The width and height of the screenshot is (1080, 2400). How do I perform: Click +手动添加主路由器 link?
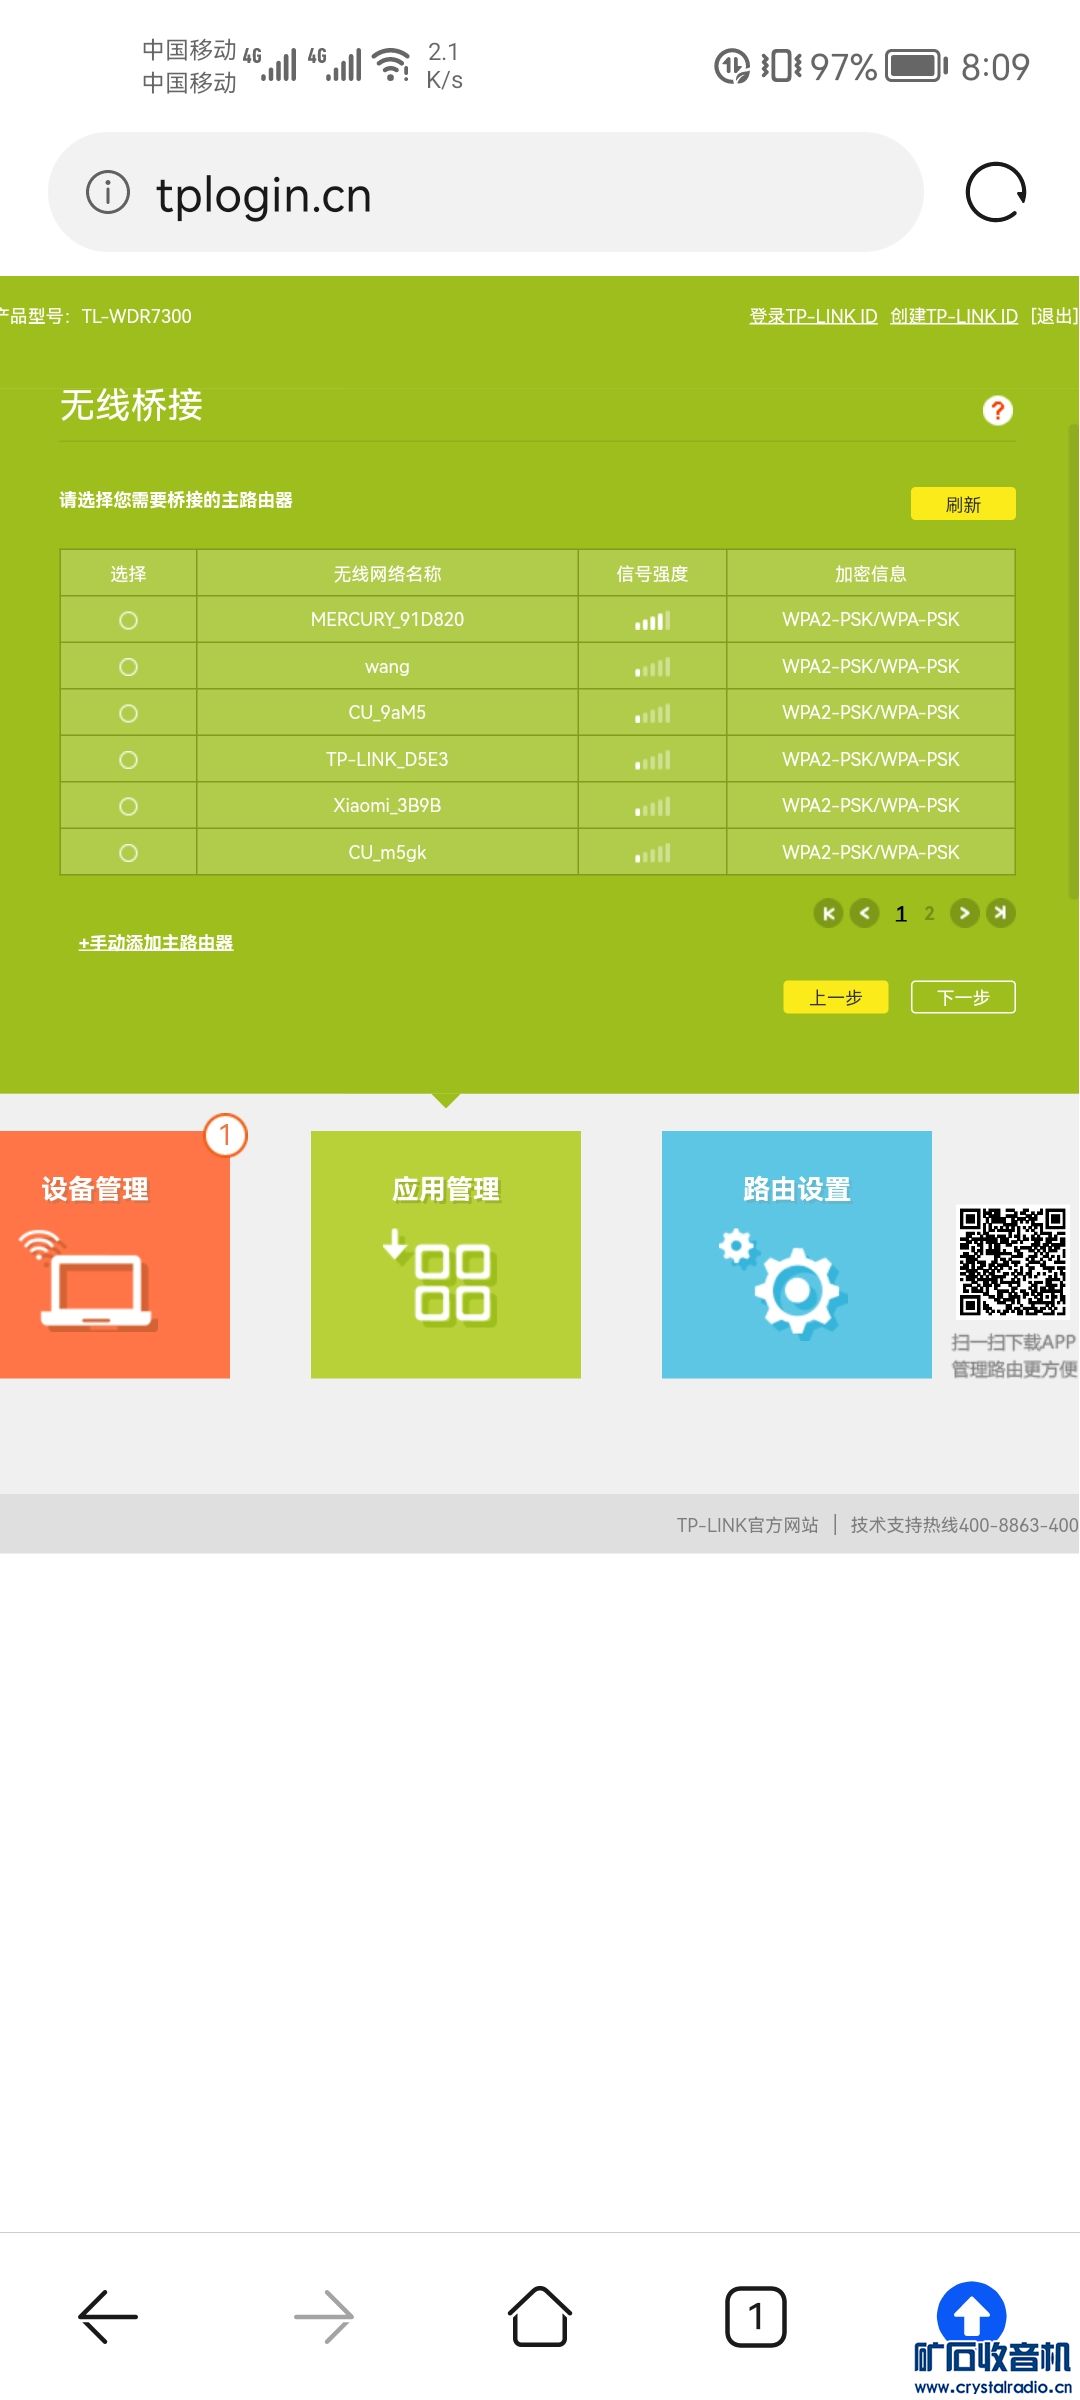[x=156, y=942]
